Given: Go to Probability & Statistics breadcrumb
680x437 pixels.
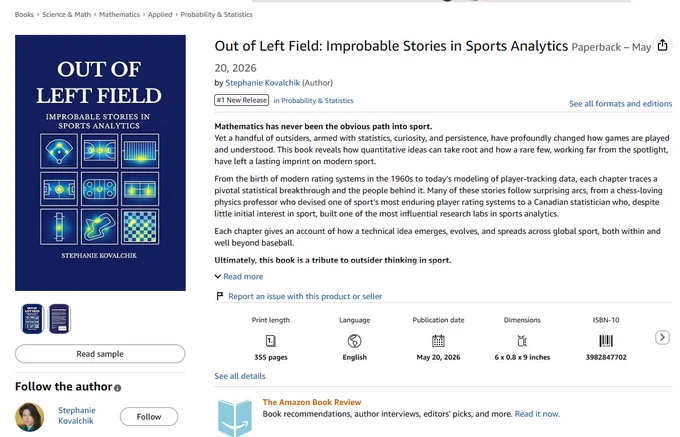Looking at the screenshot, I should (x=216, y=14).
